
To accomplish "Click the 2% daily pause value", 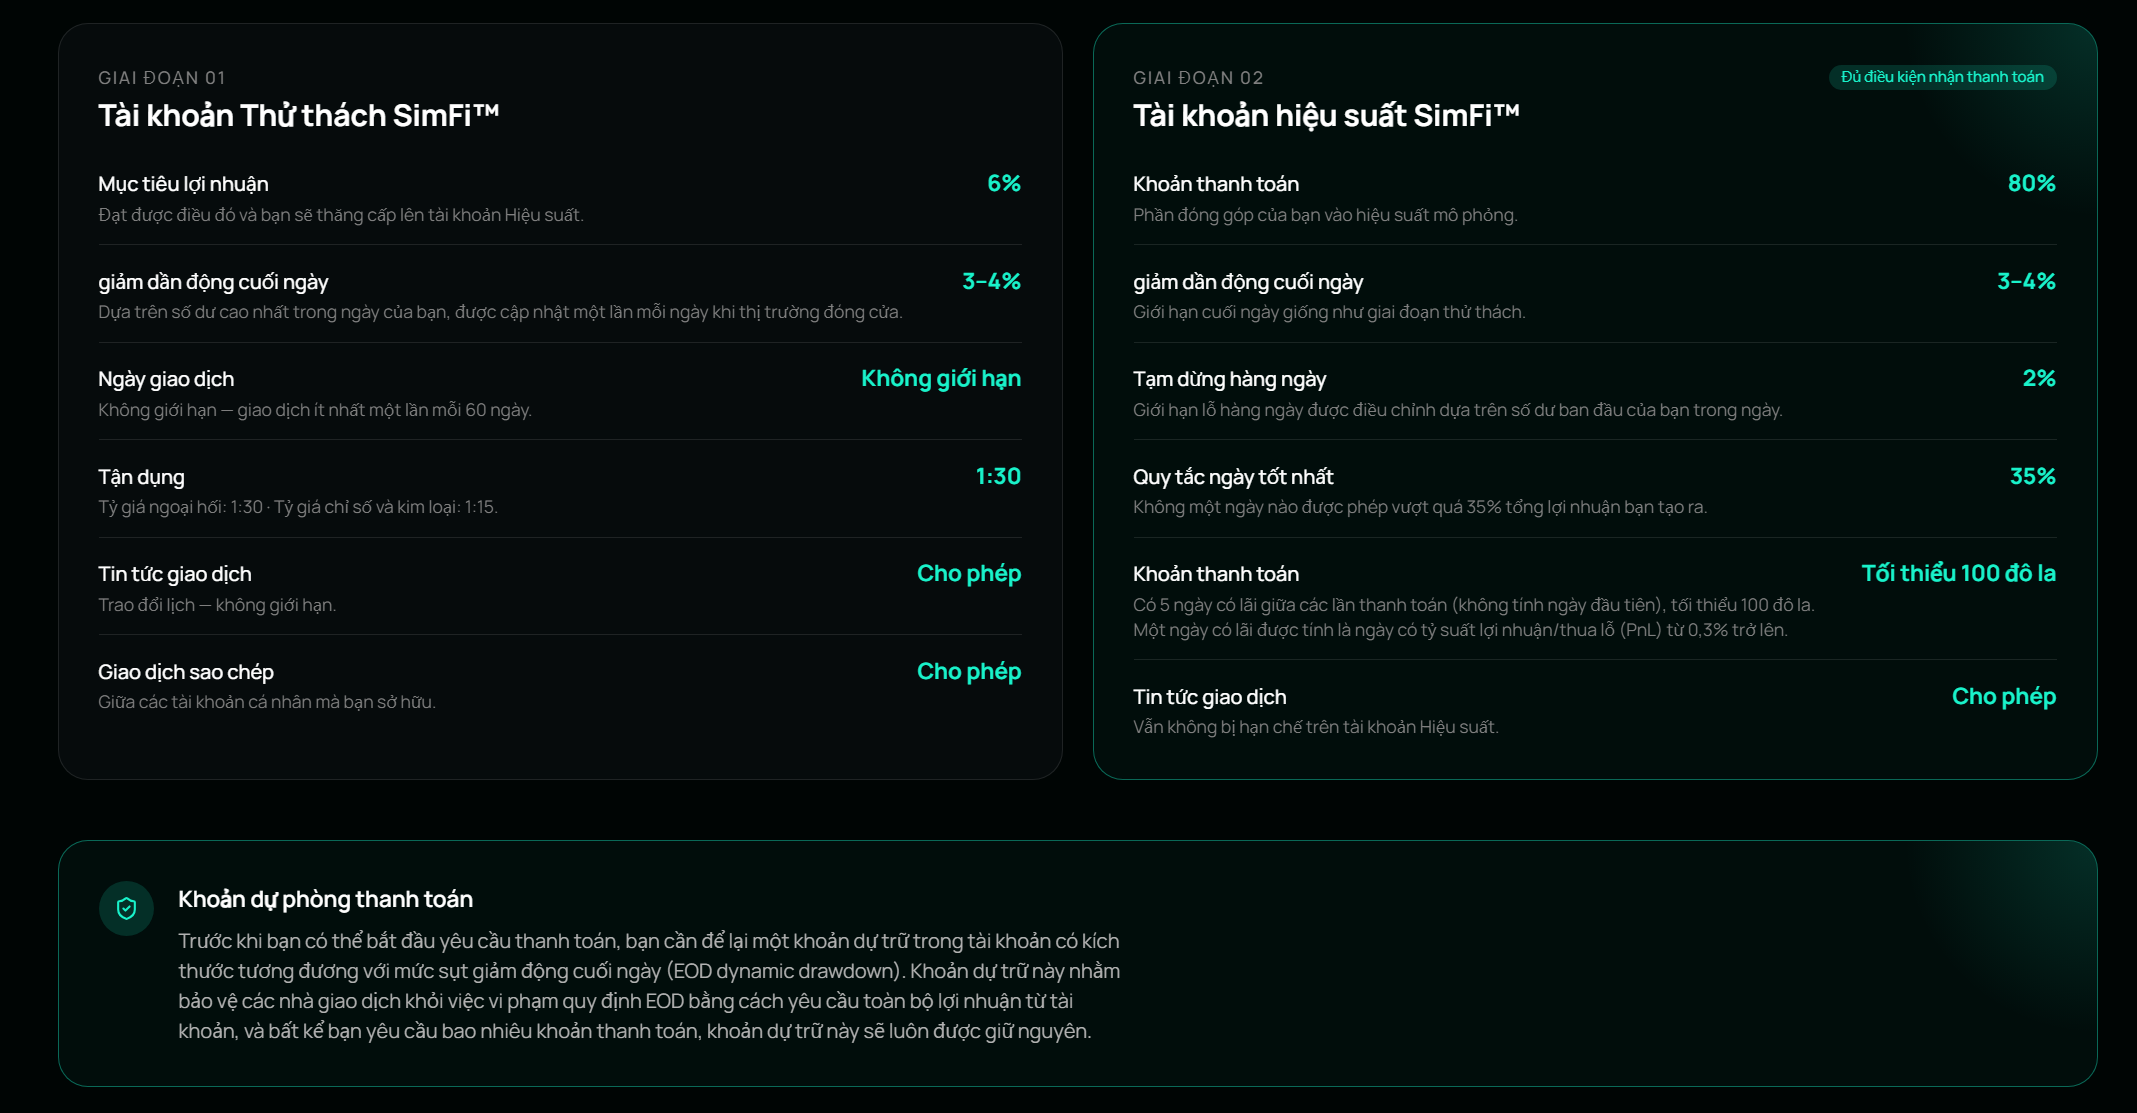I will (2039, 378).
